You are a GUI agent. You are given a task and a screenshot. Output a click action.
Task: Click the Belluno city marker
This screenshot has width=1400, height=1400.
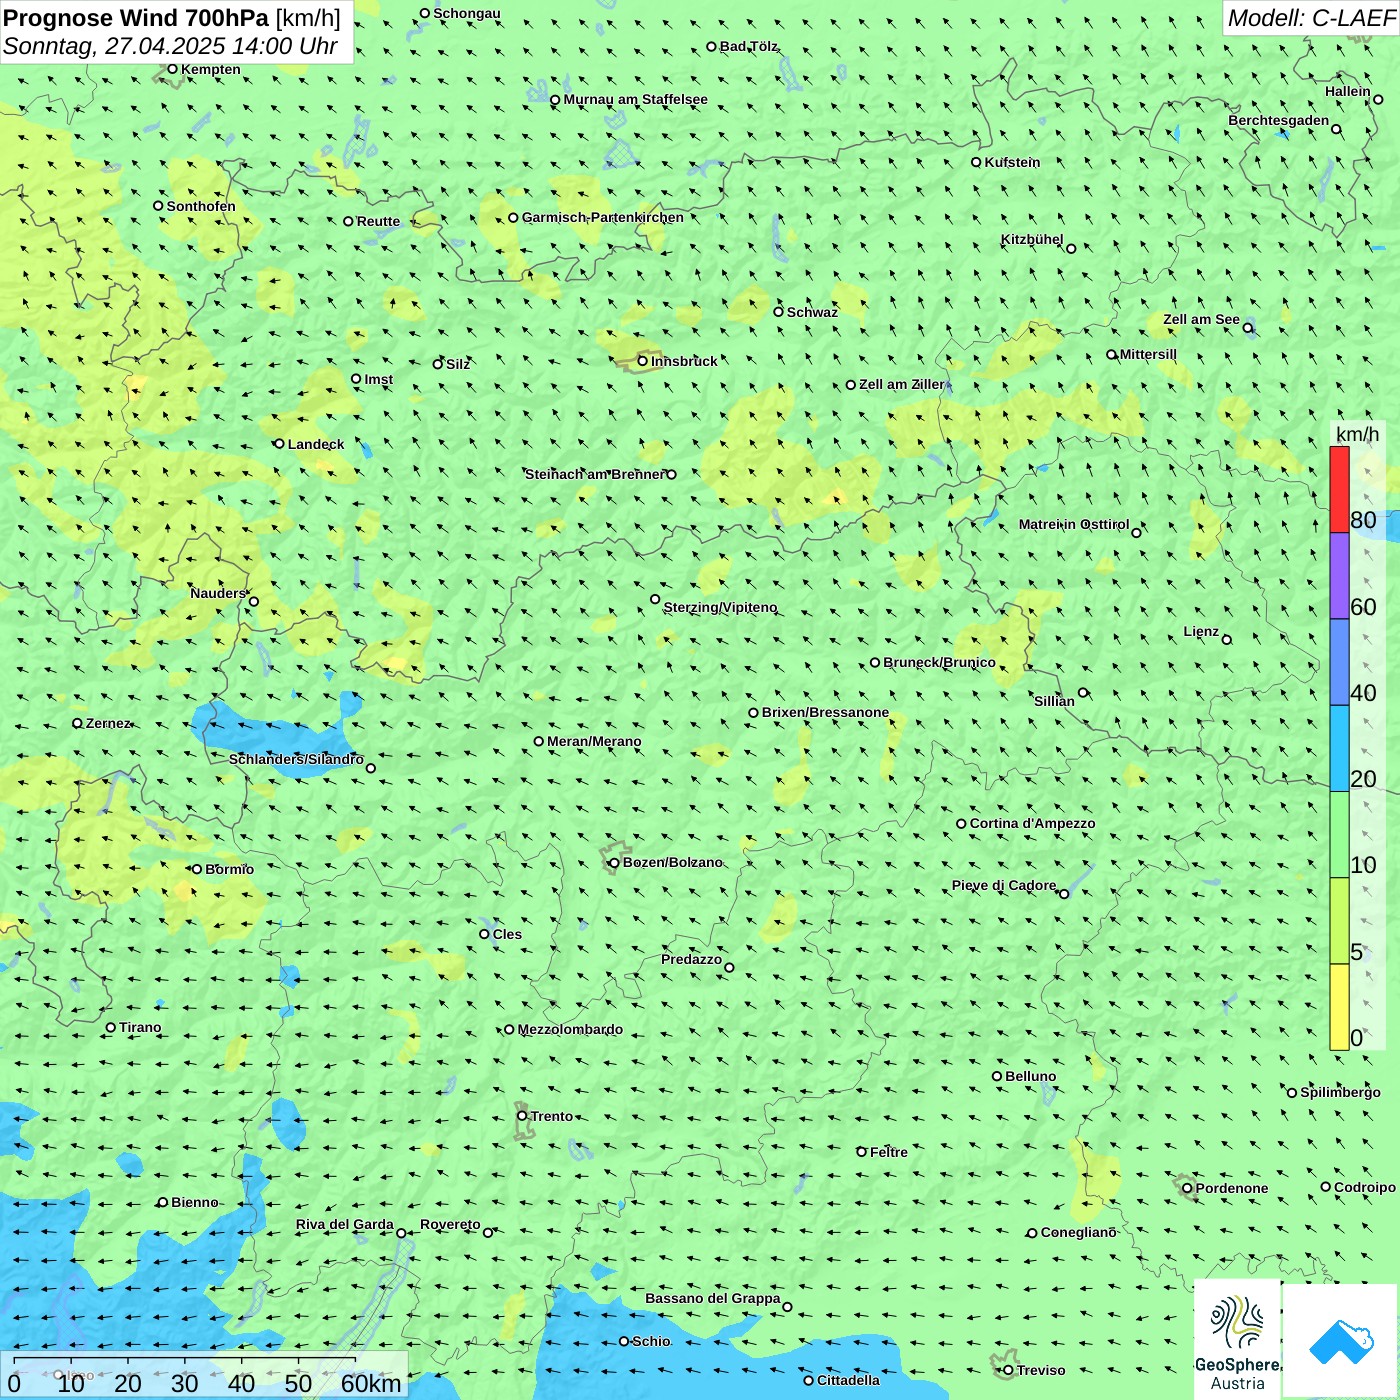996,1076
